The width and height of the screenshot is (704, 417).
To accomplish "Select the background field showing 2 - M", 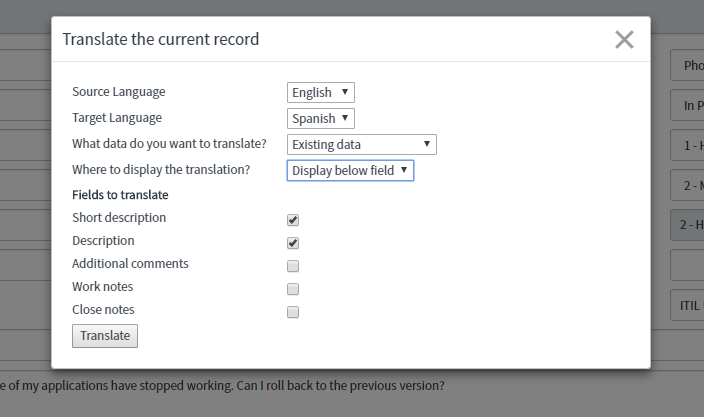I will pos(688,186).
